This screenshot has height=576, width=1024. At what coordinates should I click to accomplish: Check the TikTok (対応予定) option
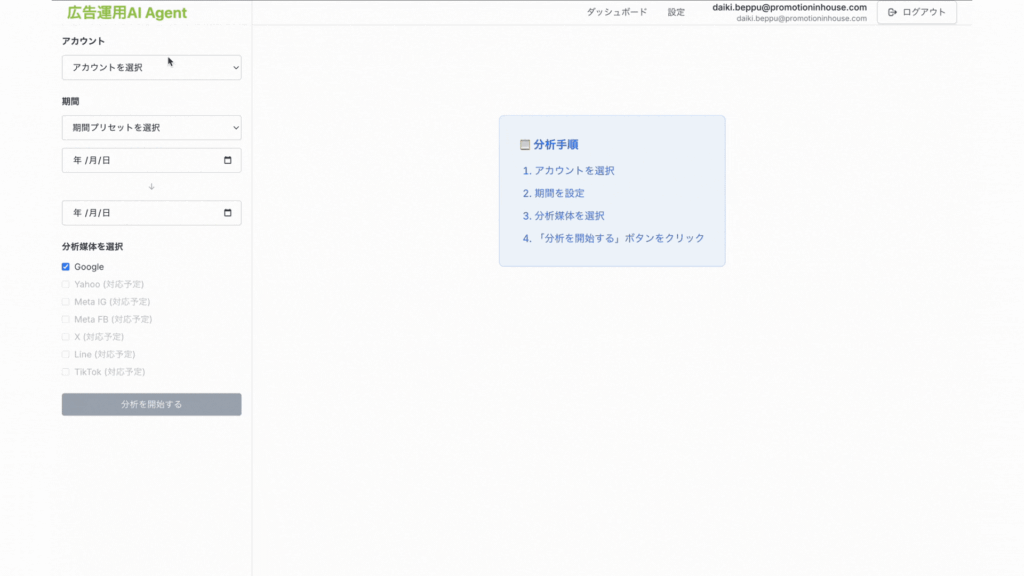click(x=65, y=371)
